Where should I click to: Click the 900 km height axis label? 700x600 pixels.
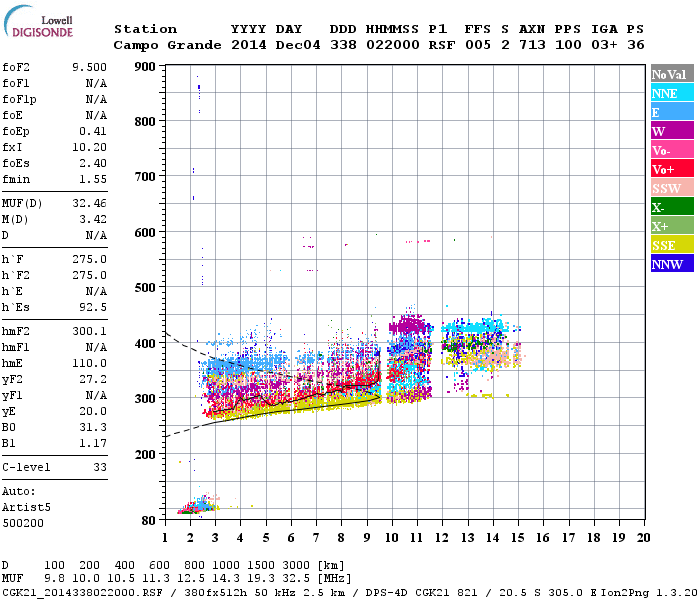pyautogui.click(x=145, y=67)
